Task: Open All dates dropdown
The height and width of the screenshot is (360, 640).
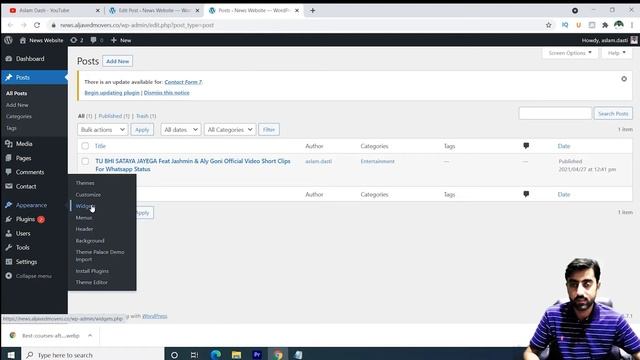Action: point(181,129)
